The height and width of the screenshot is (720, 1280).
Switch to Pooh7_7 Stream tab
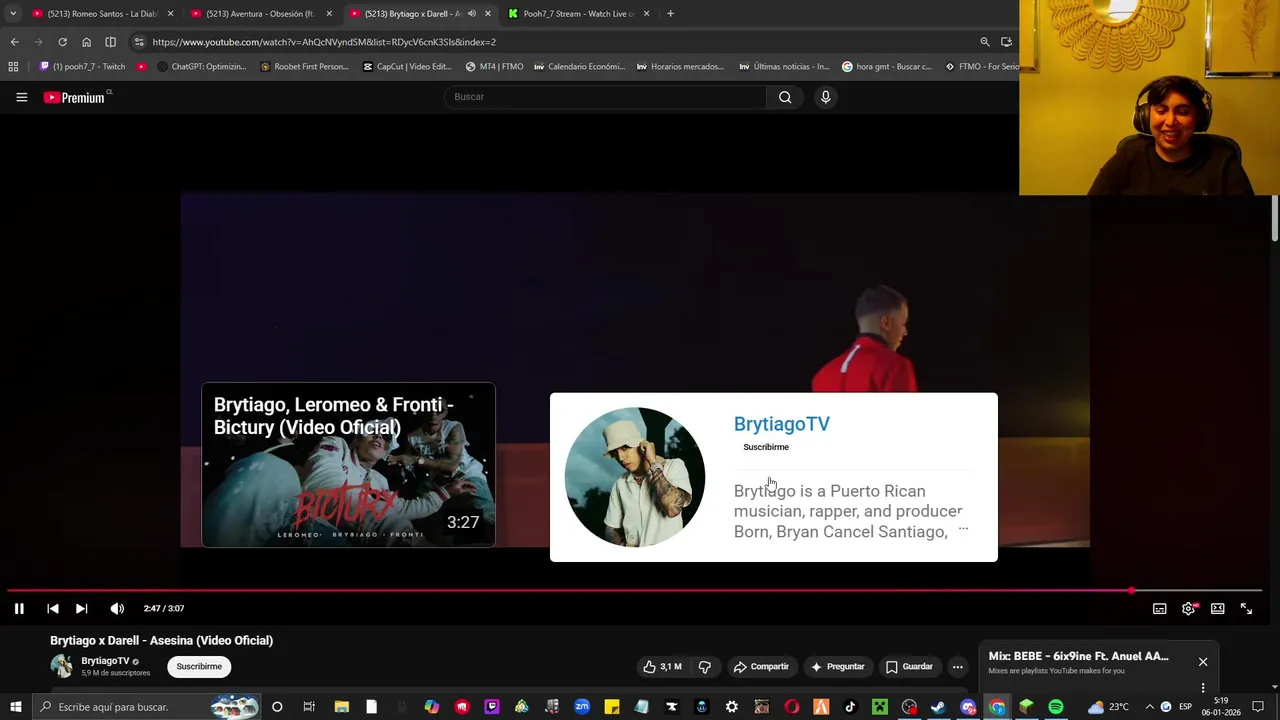[578, 14]
